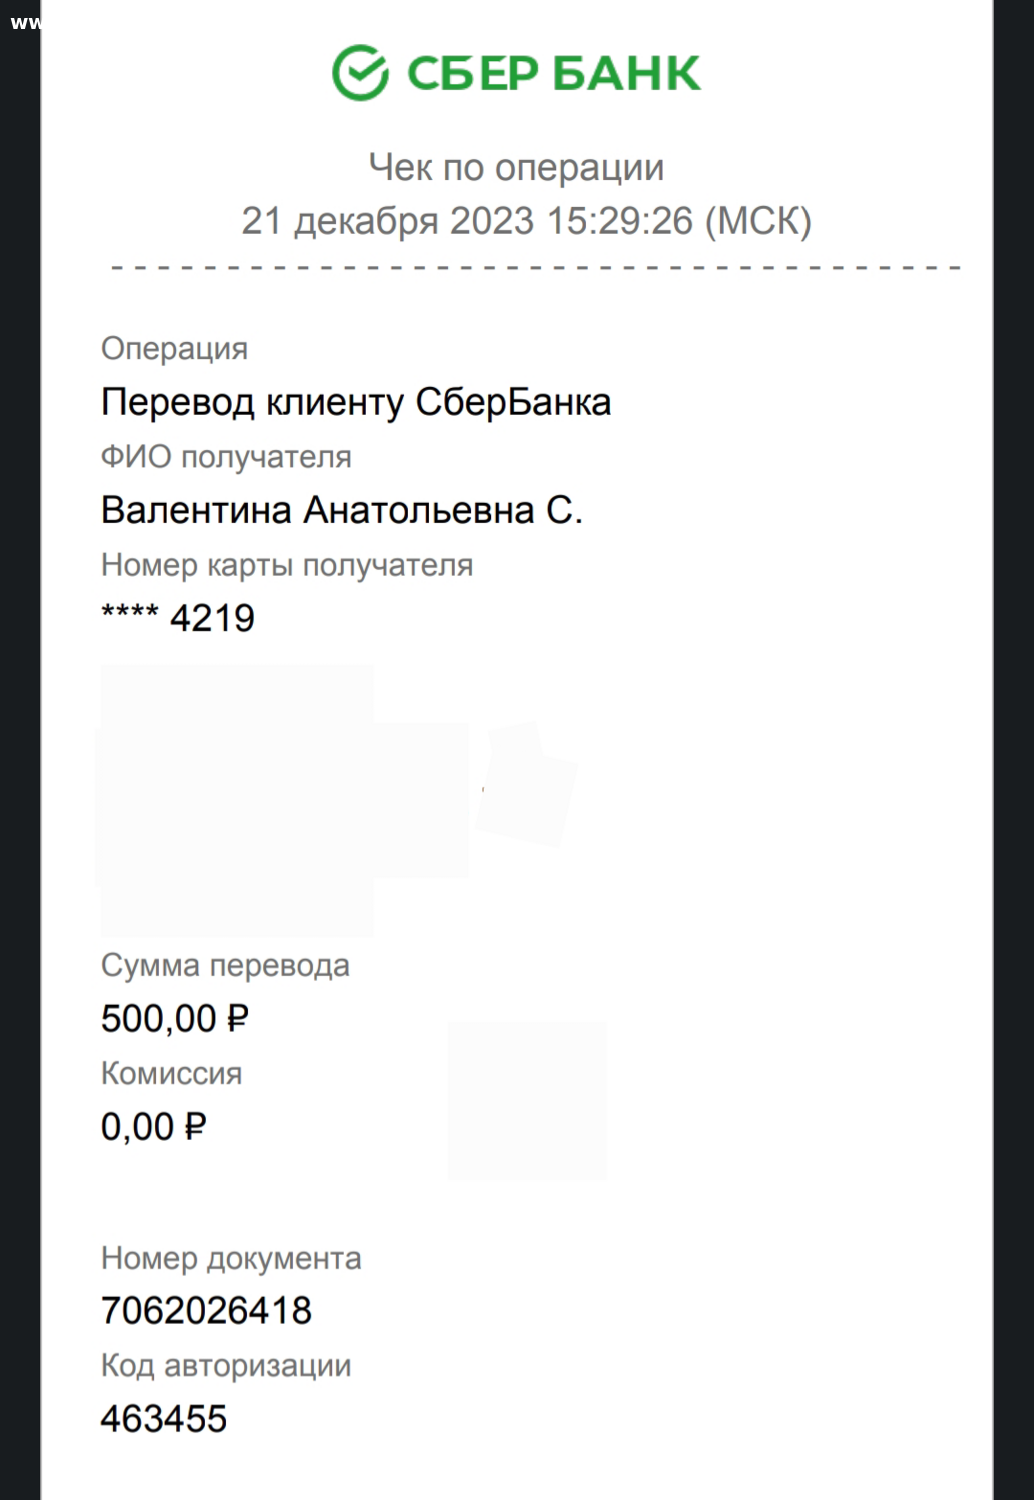The height and width of the screenshot is (1500, 1034).
Task: Select the card number ending 4219
Action: pos(178,618)
